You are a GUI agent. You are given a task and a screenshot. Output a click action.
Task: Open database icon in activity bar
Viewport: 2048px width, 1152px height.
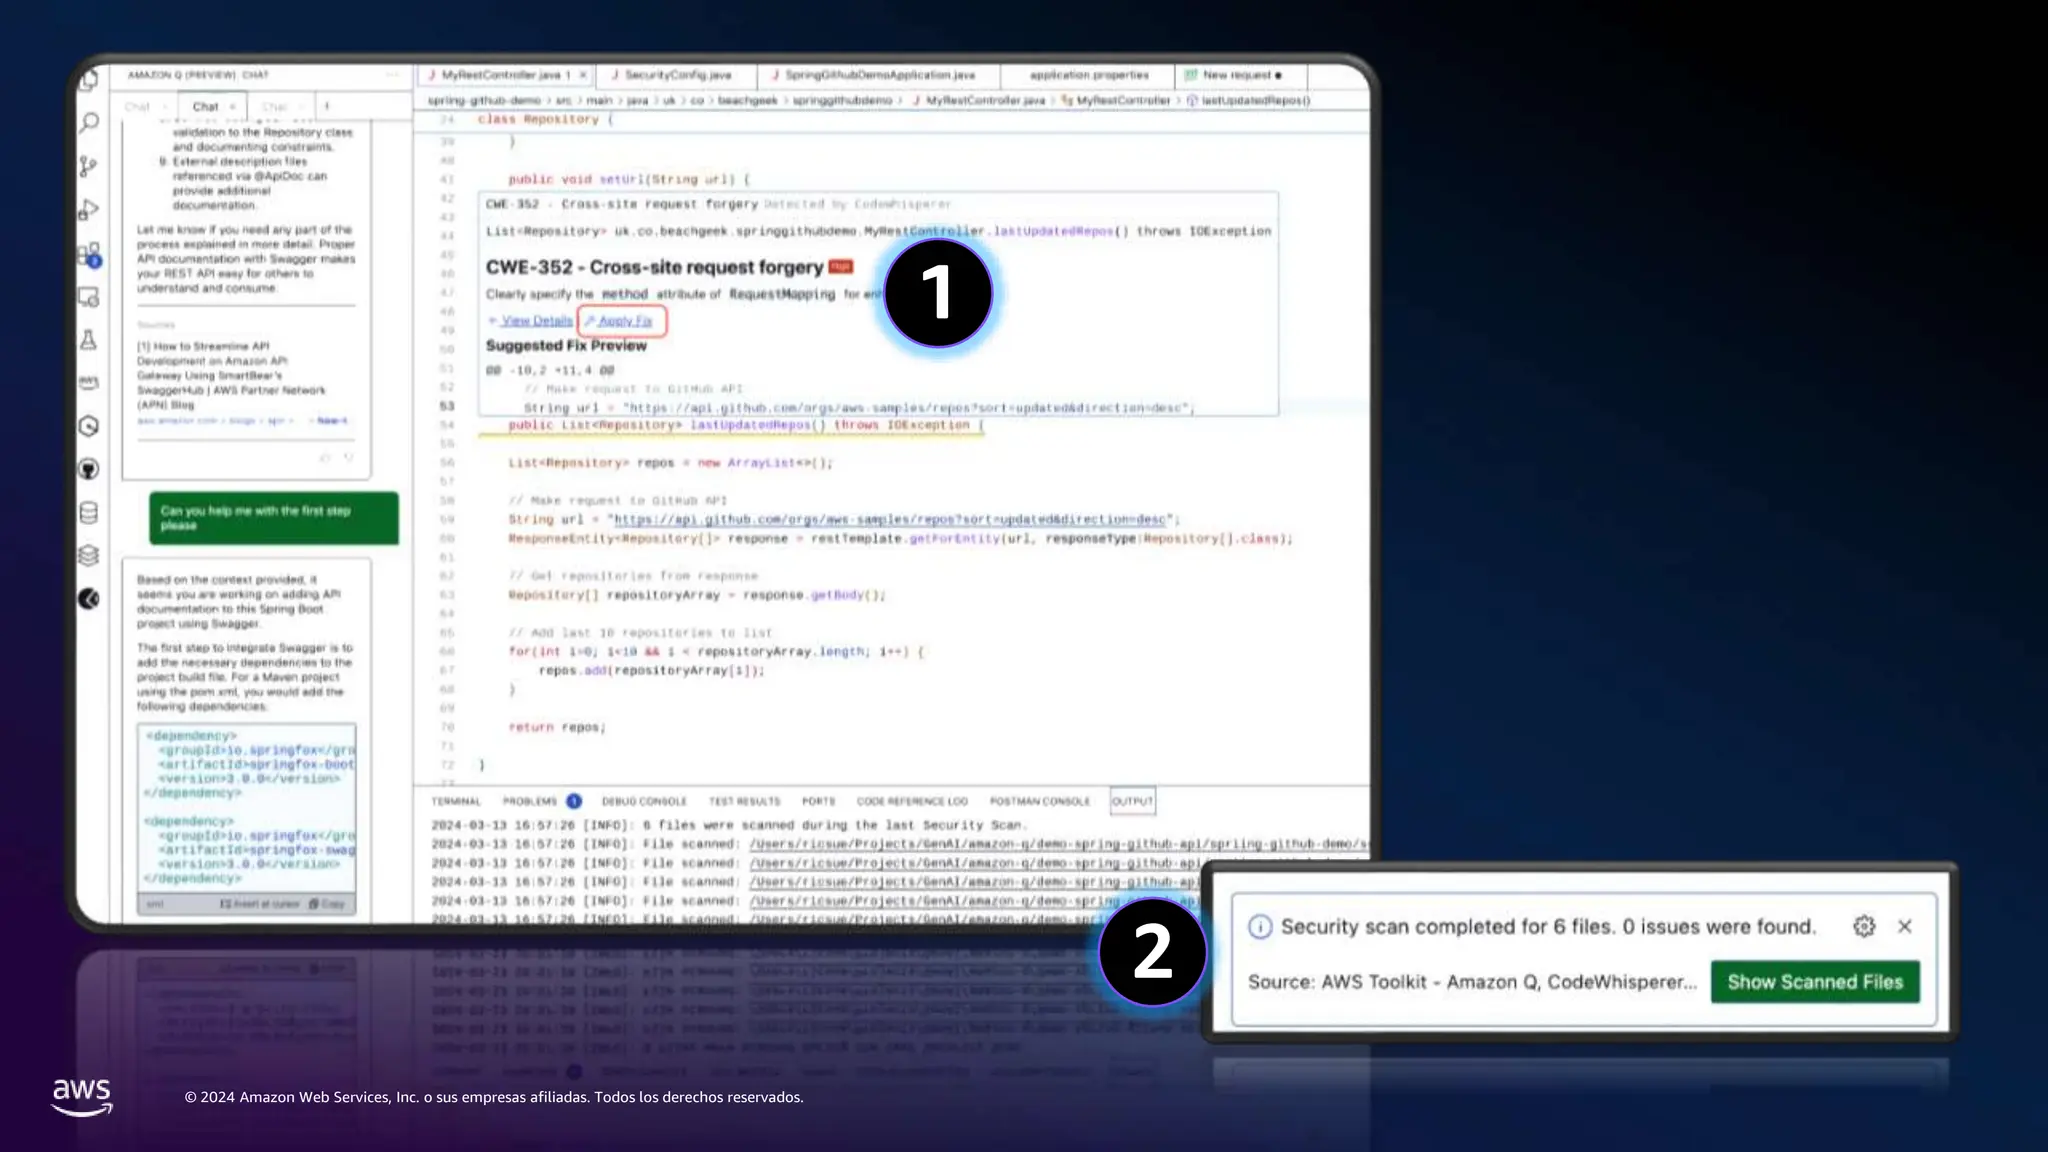89,512
